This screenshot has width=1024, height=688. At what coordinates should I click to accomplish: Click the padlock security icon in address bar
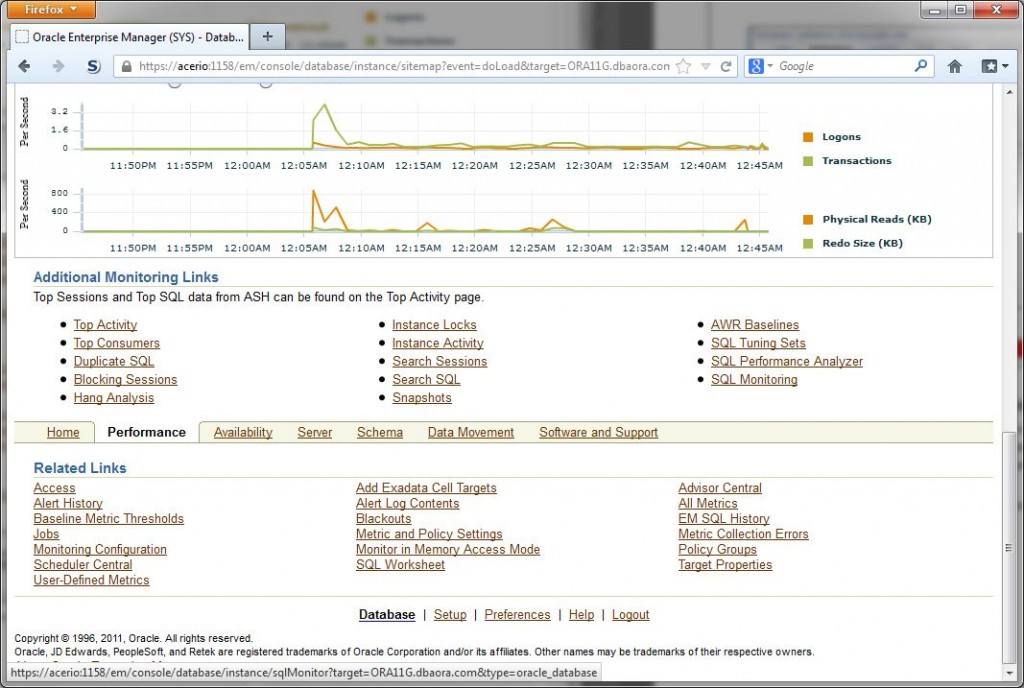pos(127,66)
